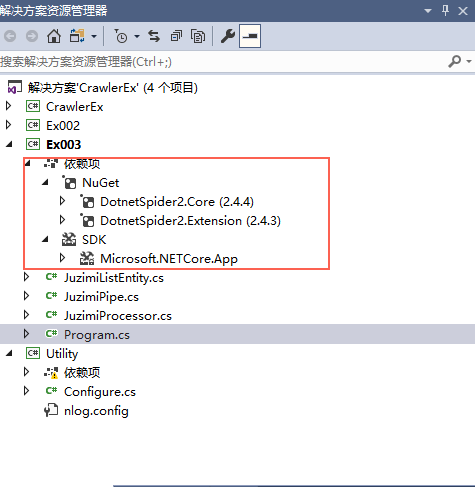
Task: Select the solution 'CrawlerEx' root node
Action: coord(113,88)
